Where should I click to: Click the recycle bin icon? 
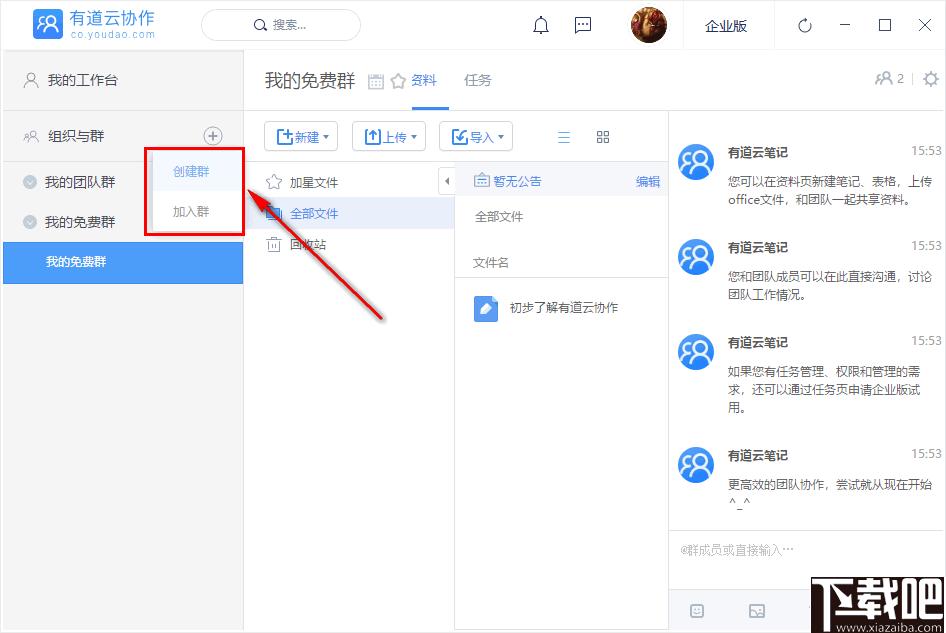coord(274,244)
